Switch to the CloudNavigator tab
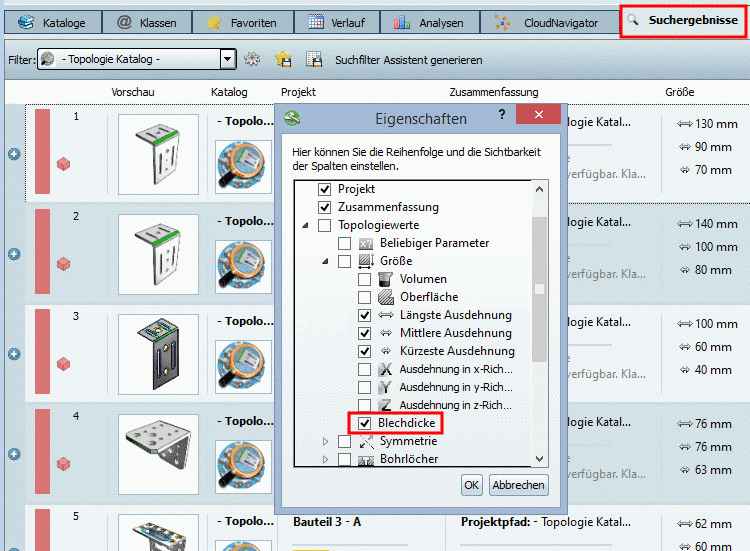The image size is (750, 551). tap(549, 22)
